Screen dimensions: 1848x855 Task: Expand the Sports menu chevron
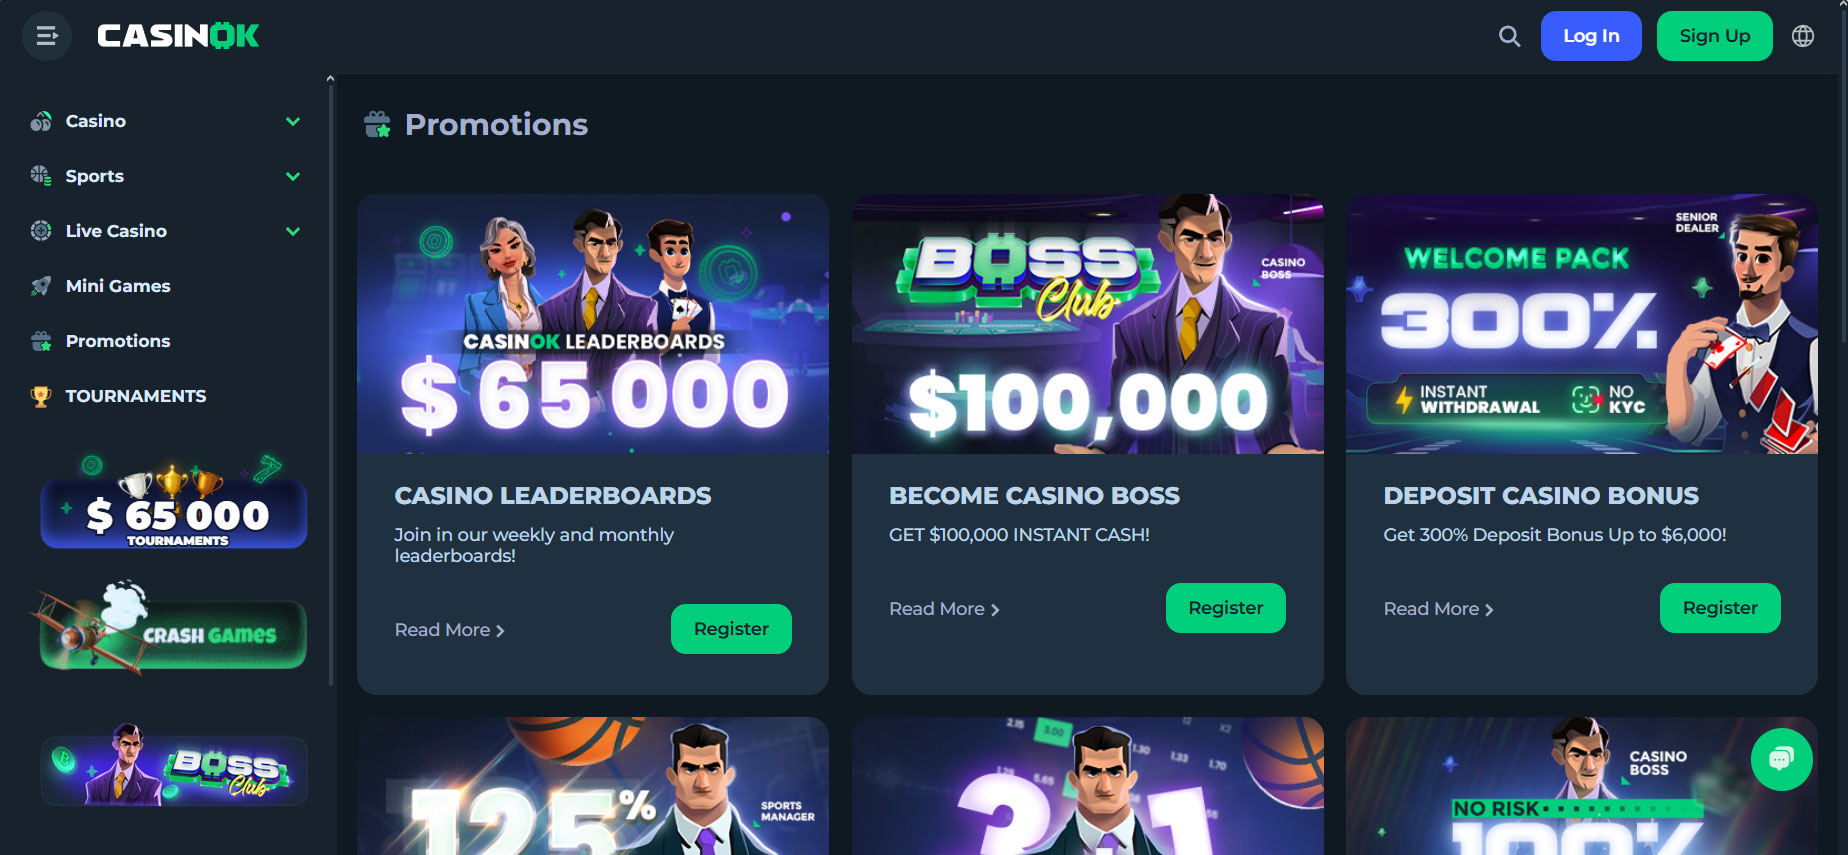pos(293,176)
